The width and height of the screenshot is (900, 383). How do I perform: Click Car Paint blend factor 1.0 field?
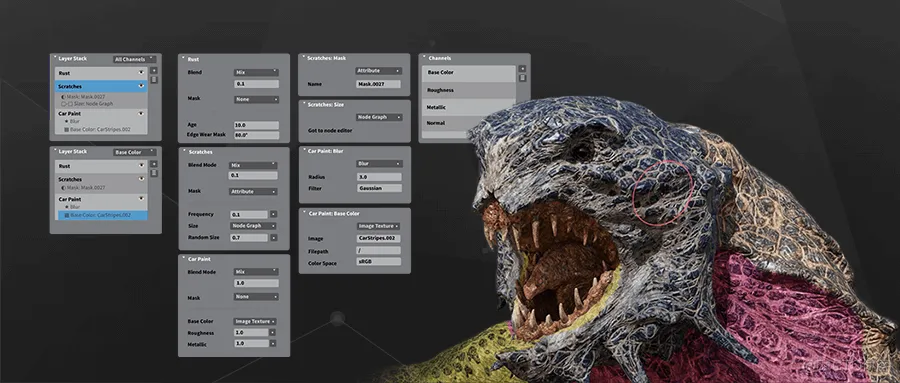pyautogui.click(x=256, y=283)
